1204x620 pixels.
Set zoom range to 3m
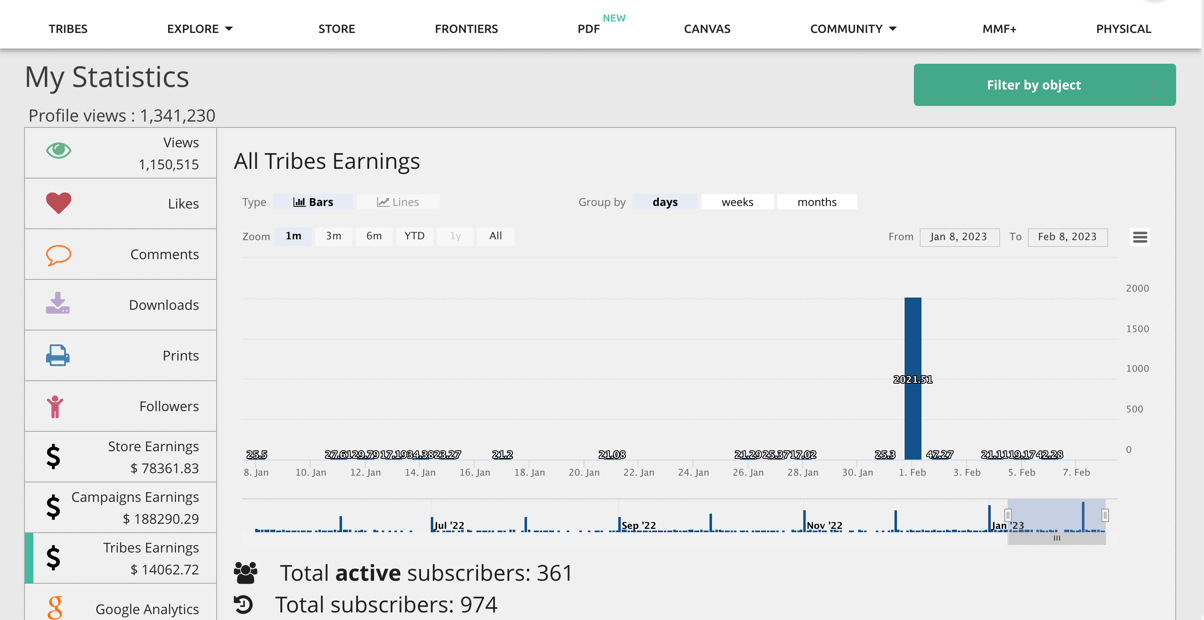pyautogui.click(x=333, y=236)
